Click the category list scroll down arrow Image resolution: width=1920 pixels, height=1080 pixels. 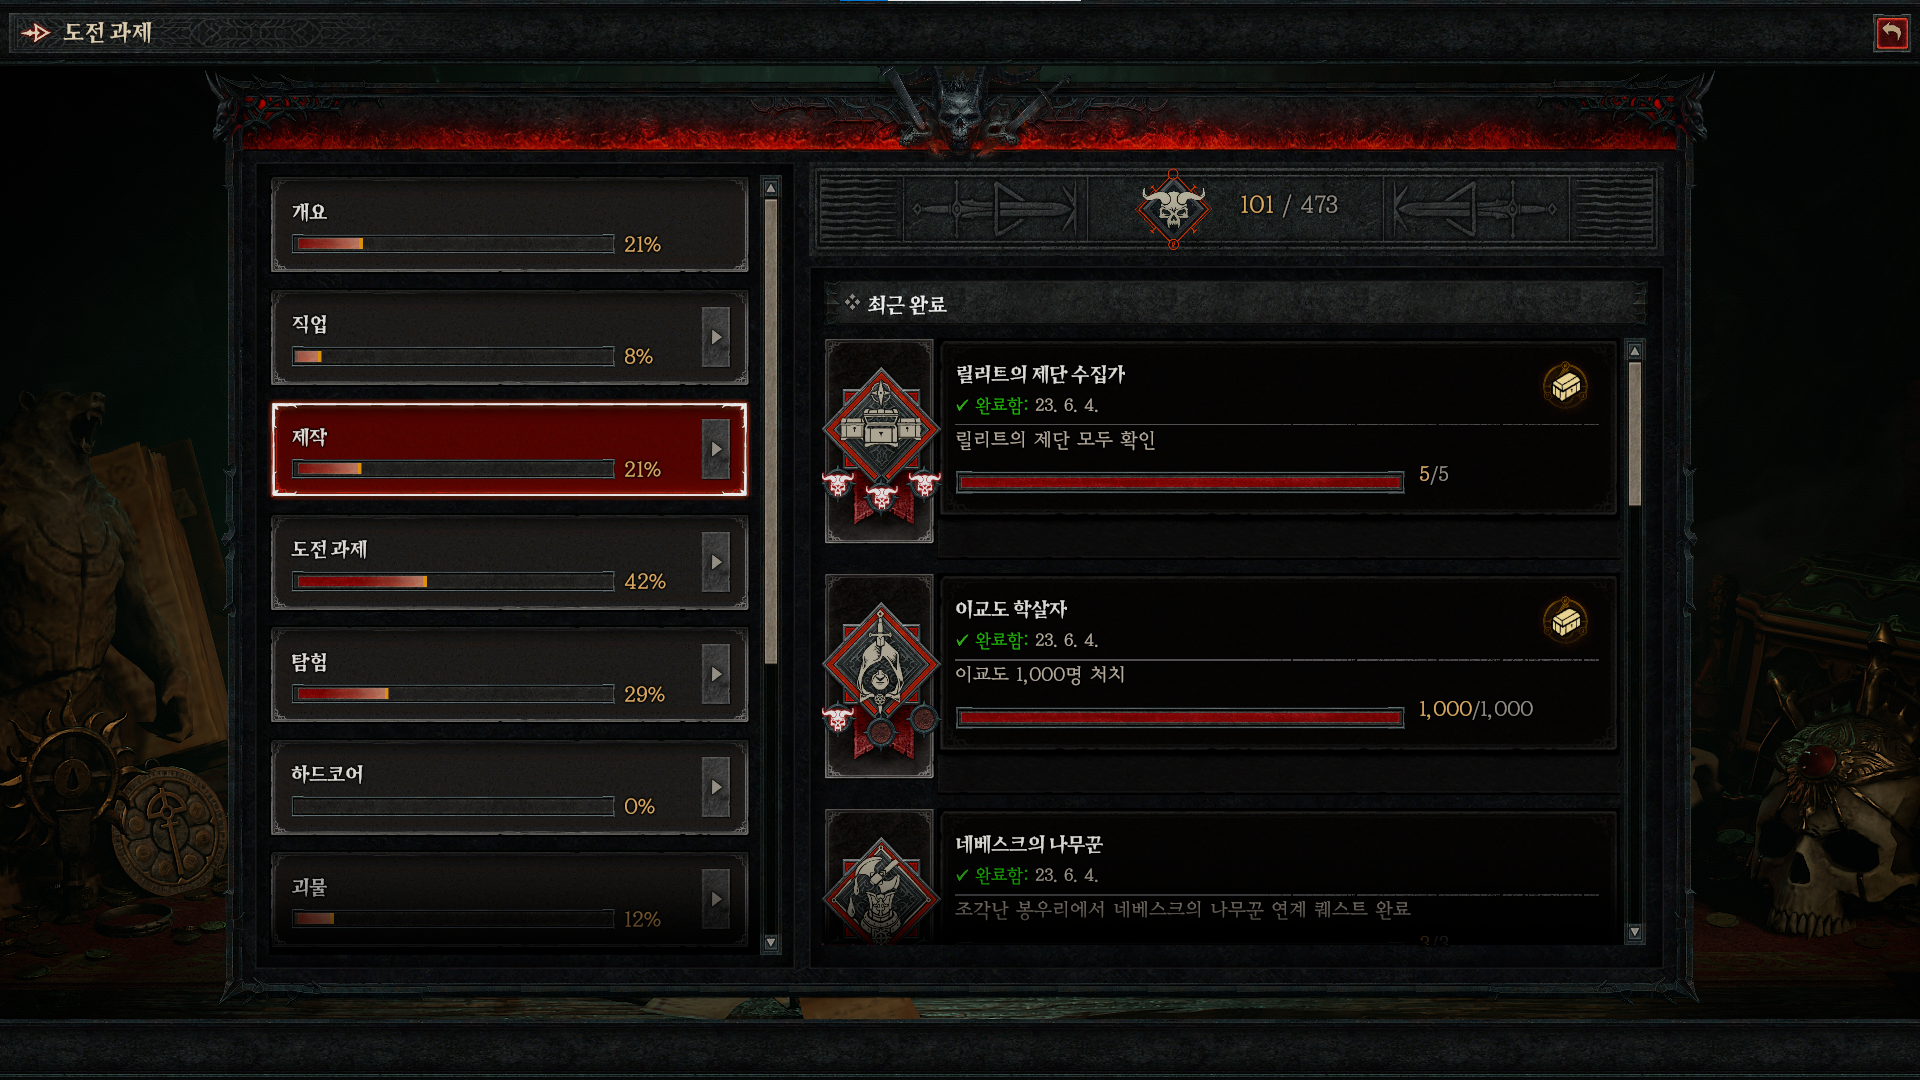pyautogui.click(x=770, y=942)
